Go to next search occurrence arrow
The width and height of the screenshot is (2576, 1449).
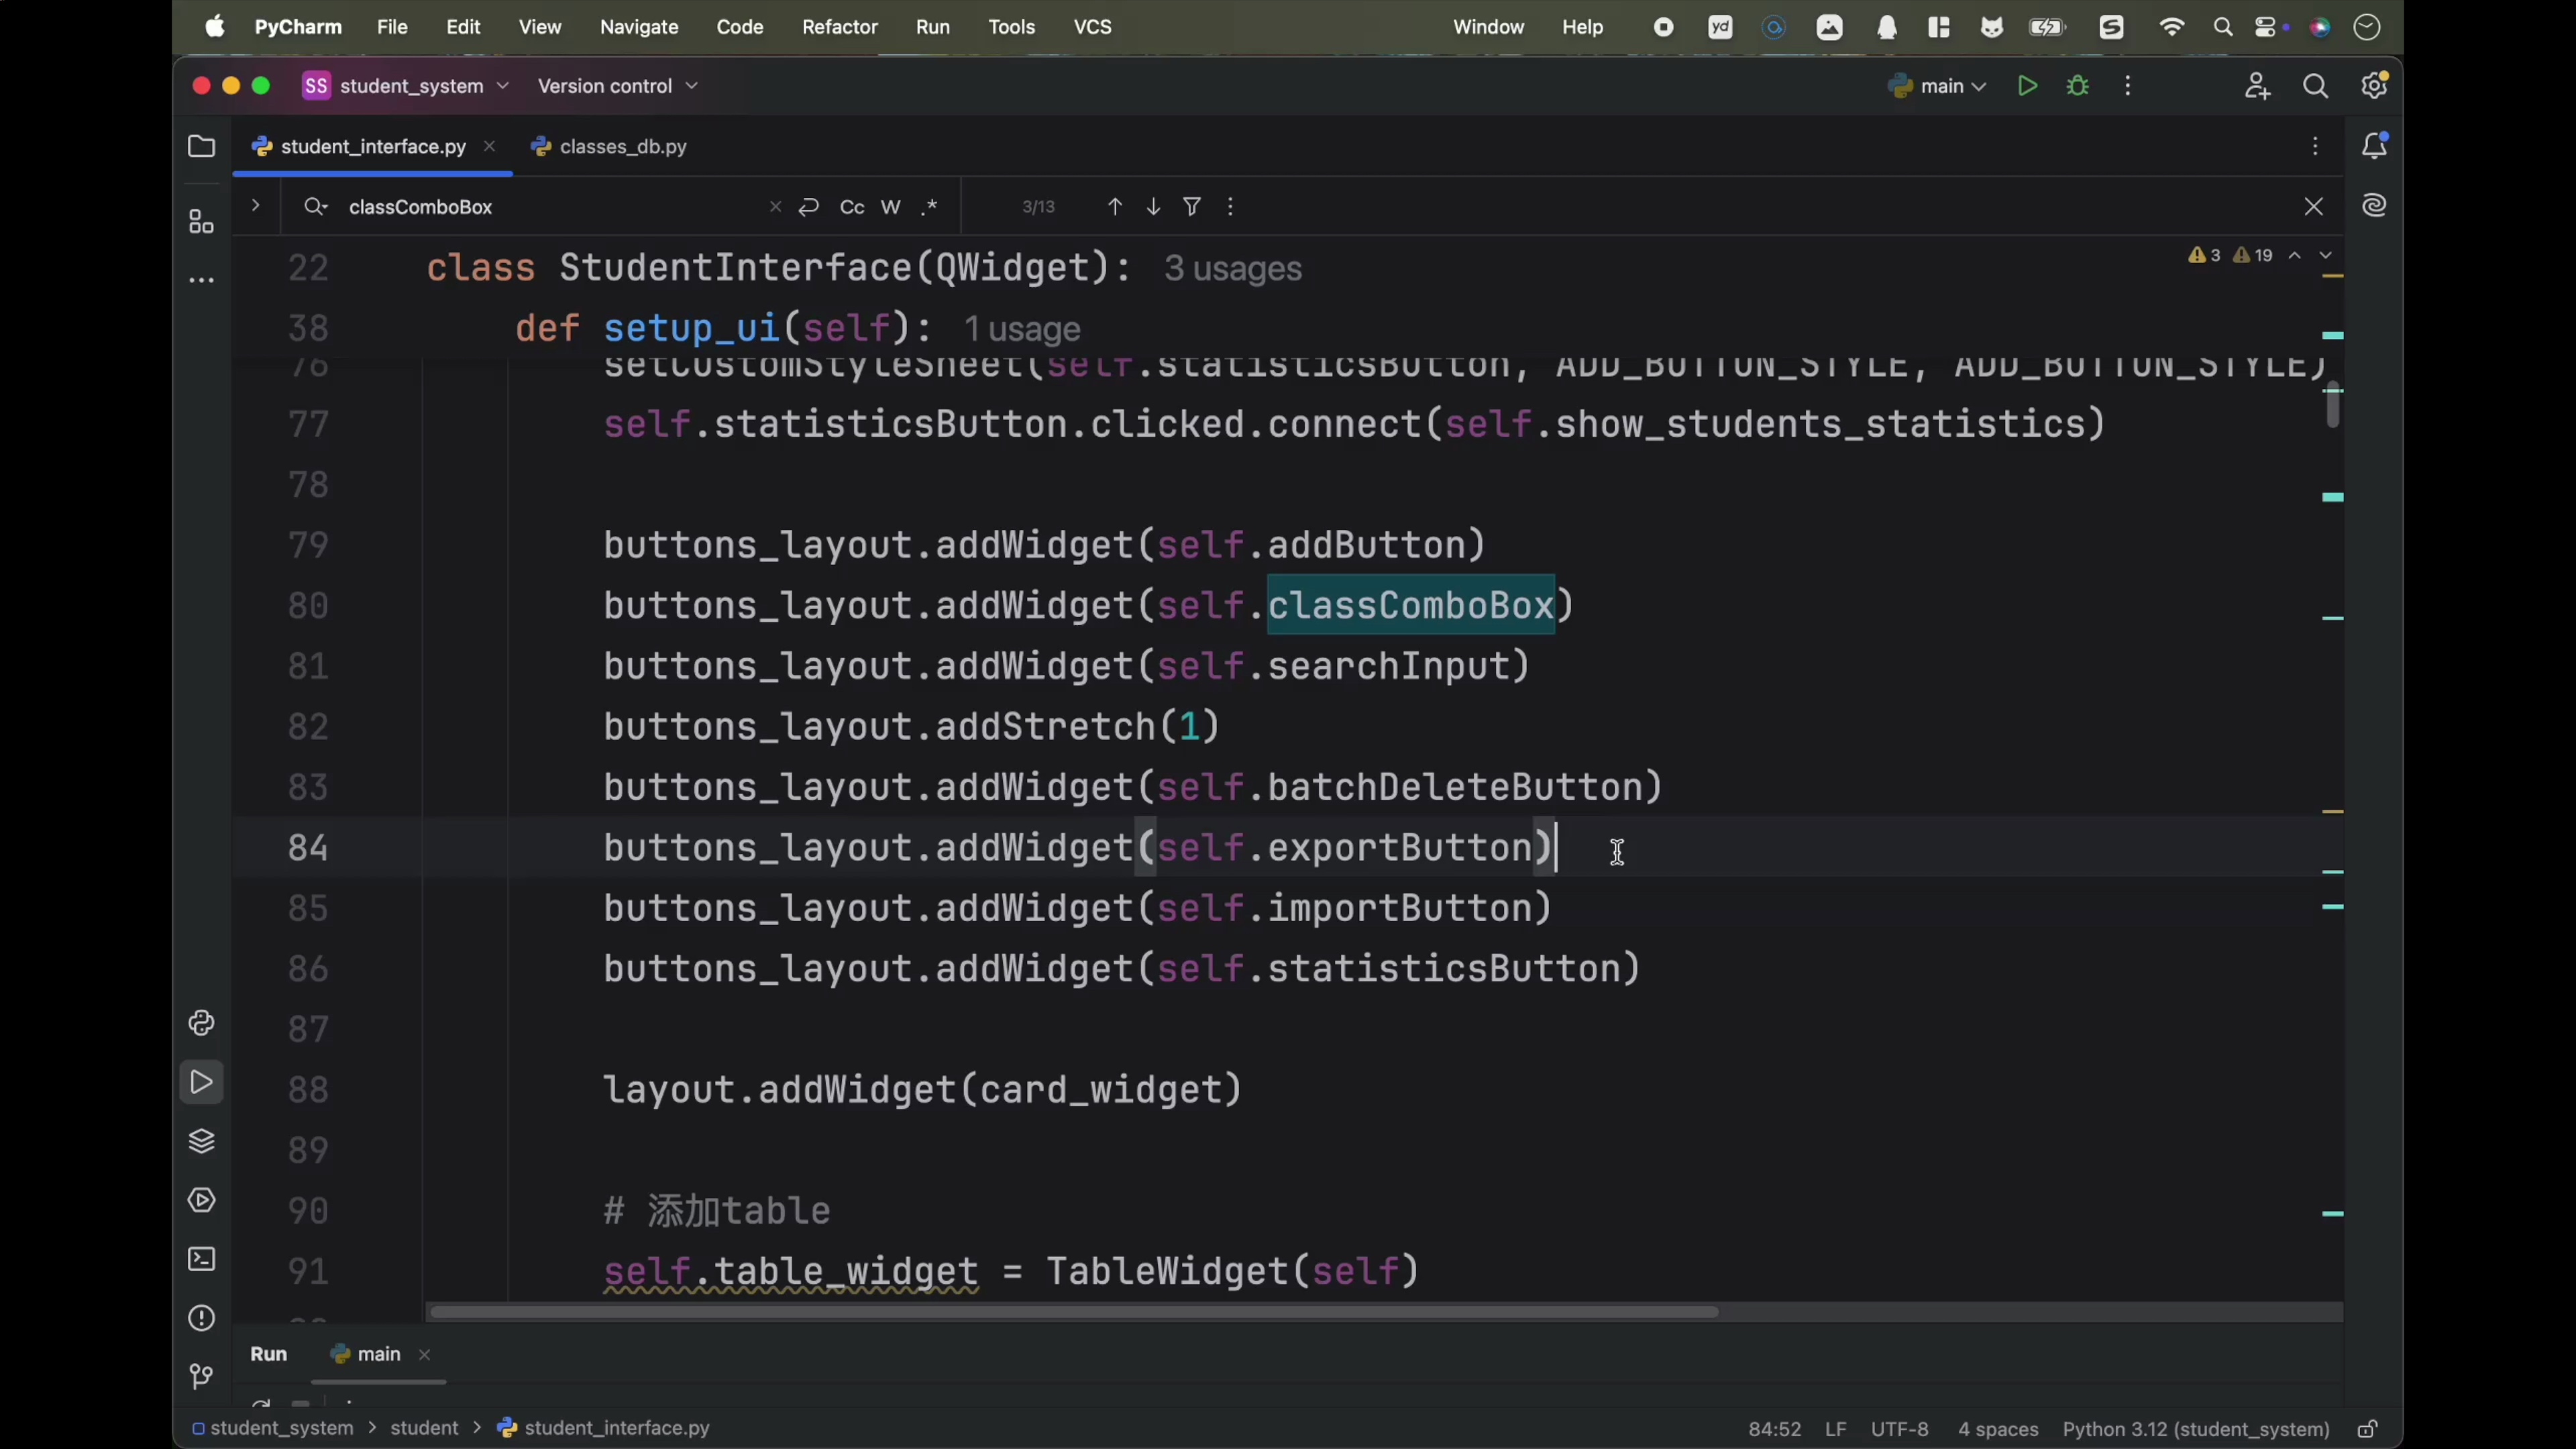pos(1153,207)
